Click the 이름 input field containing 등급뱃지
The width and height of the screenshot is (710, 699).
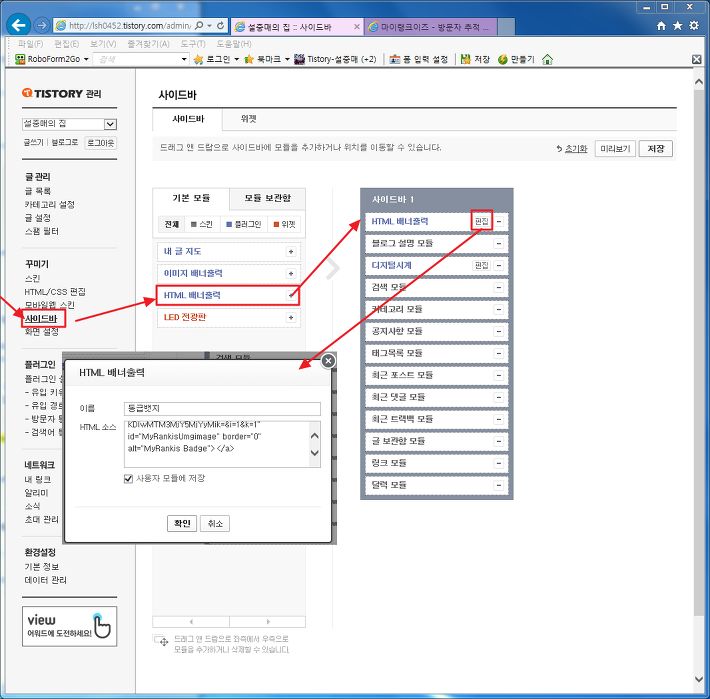pos(222,409)
